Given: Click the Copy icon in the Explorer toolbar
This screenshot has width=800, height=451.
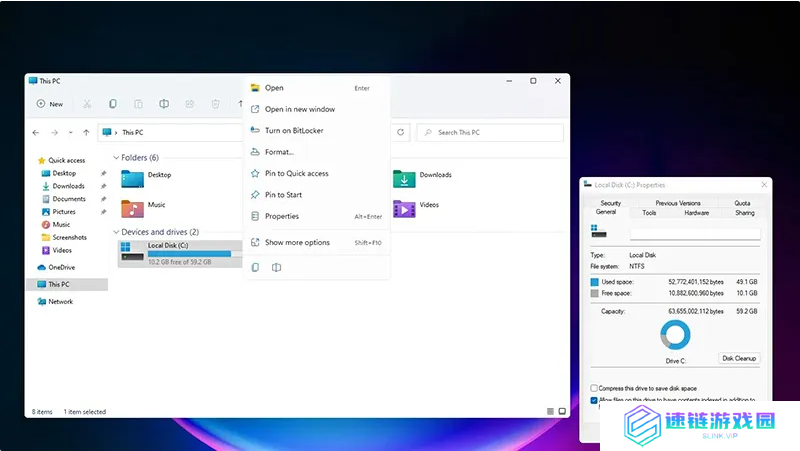Looking at the screenshot, I should pos(113,104).
